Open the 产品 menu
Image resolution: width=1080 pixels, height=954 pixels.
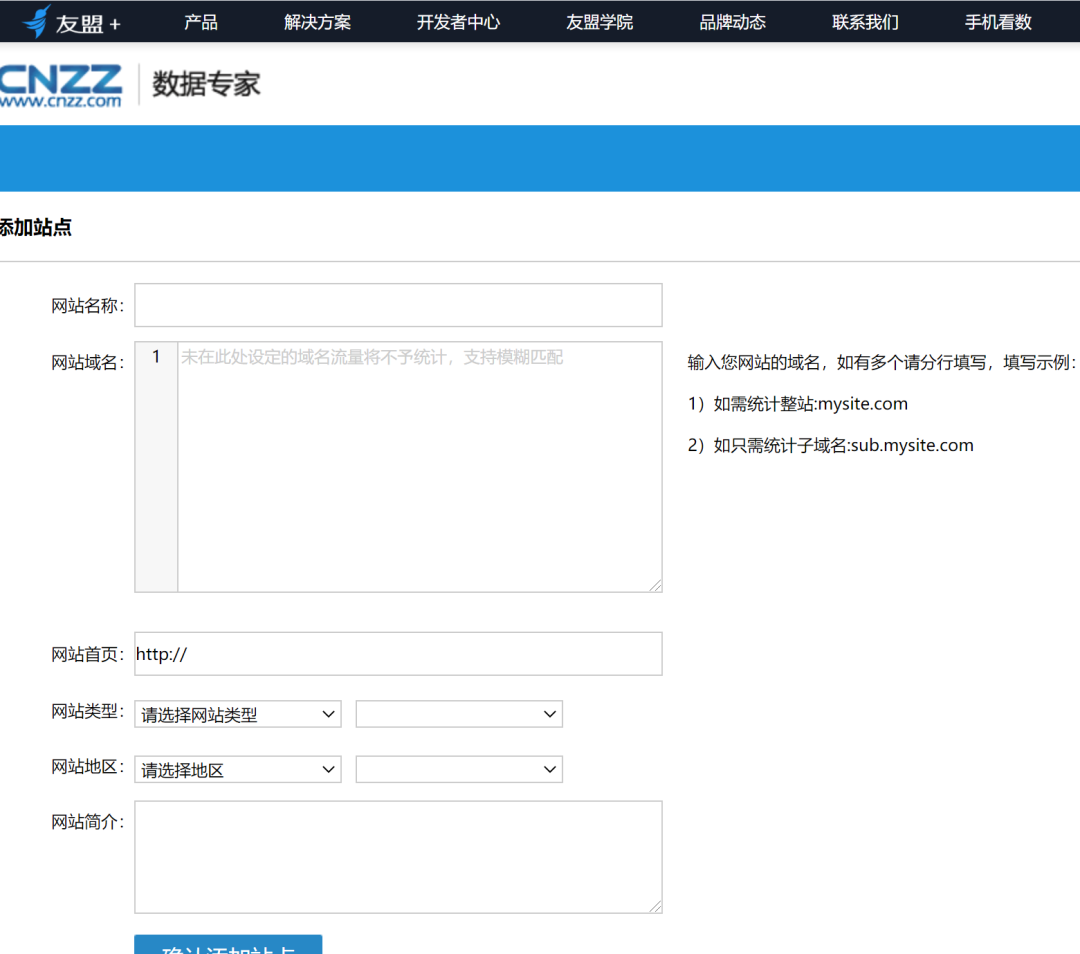(x=201, y=22)
